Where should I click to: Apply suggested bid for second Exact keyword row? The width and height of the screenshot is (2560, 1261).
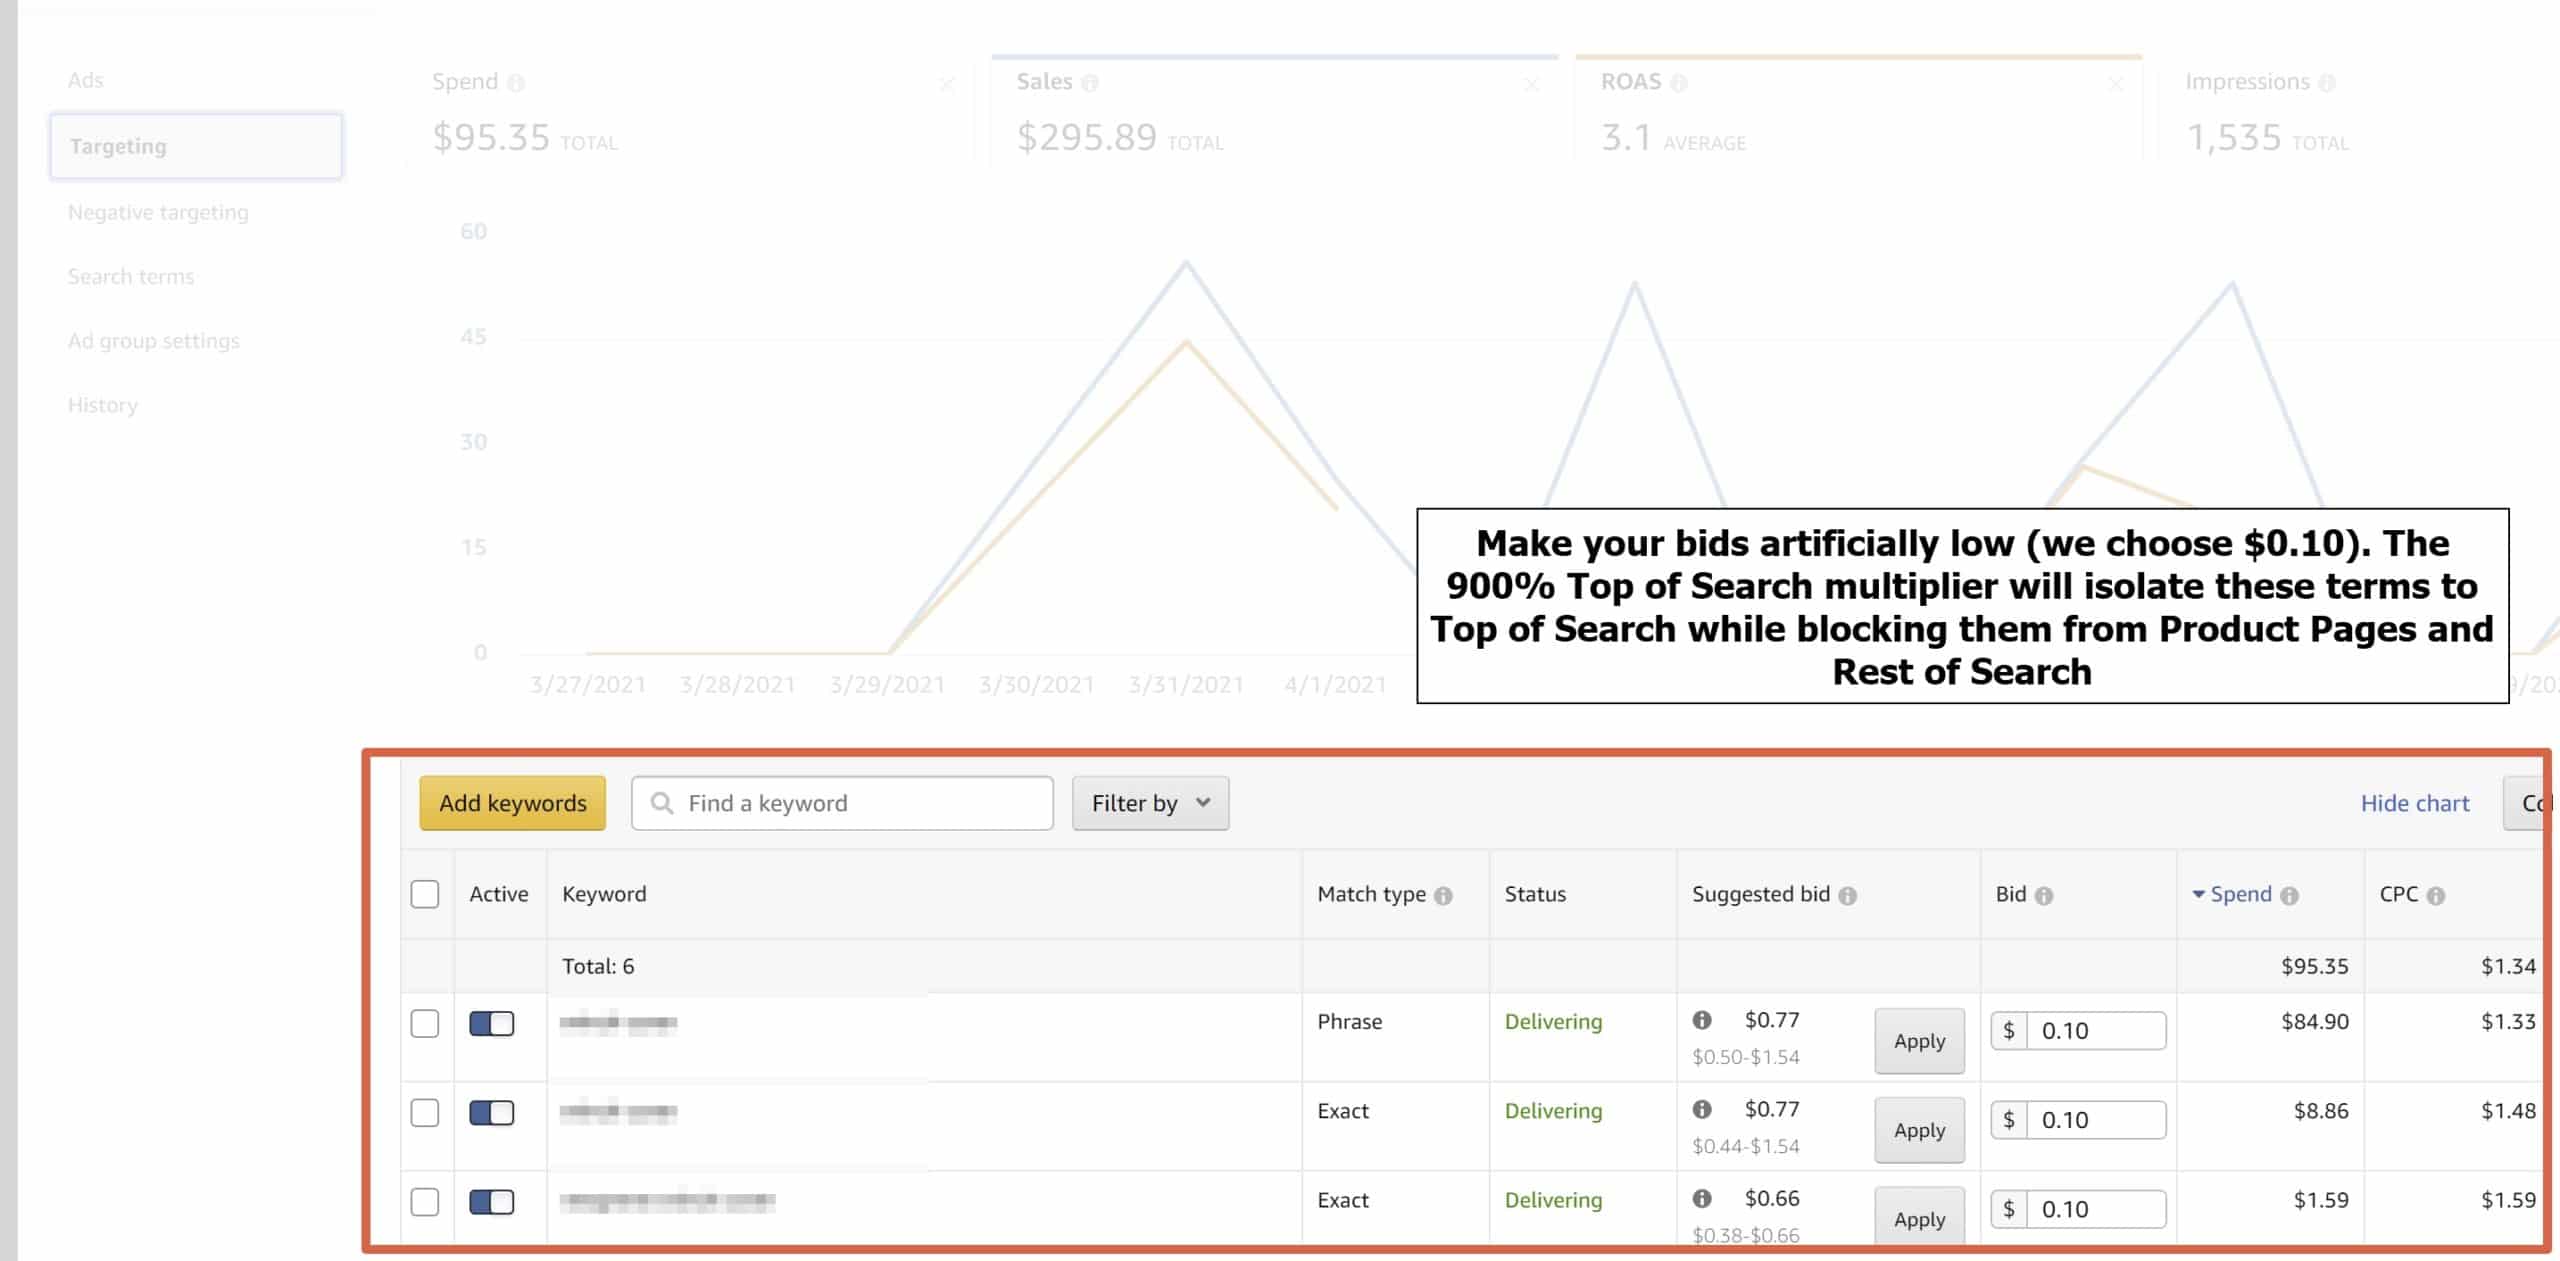1919,1219
